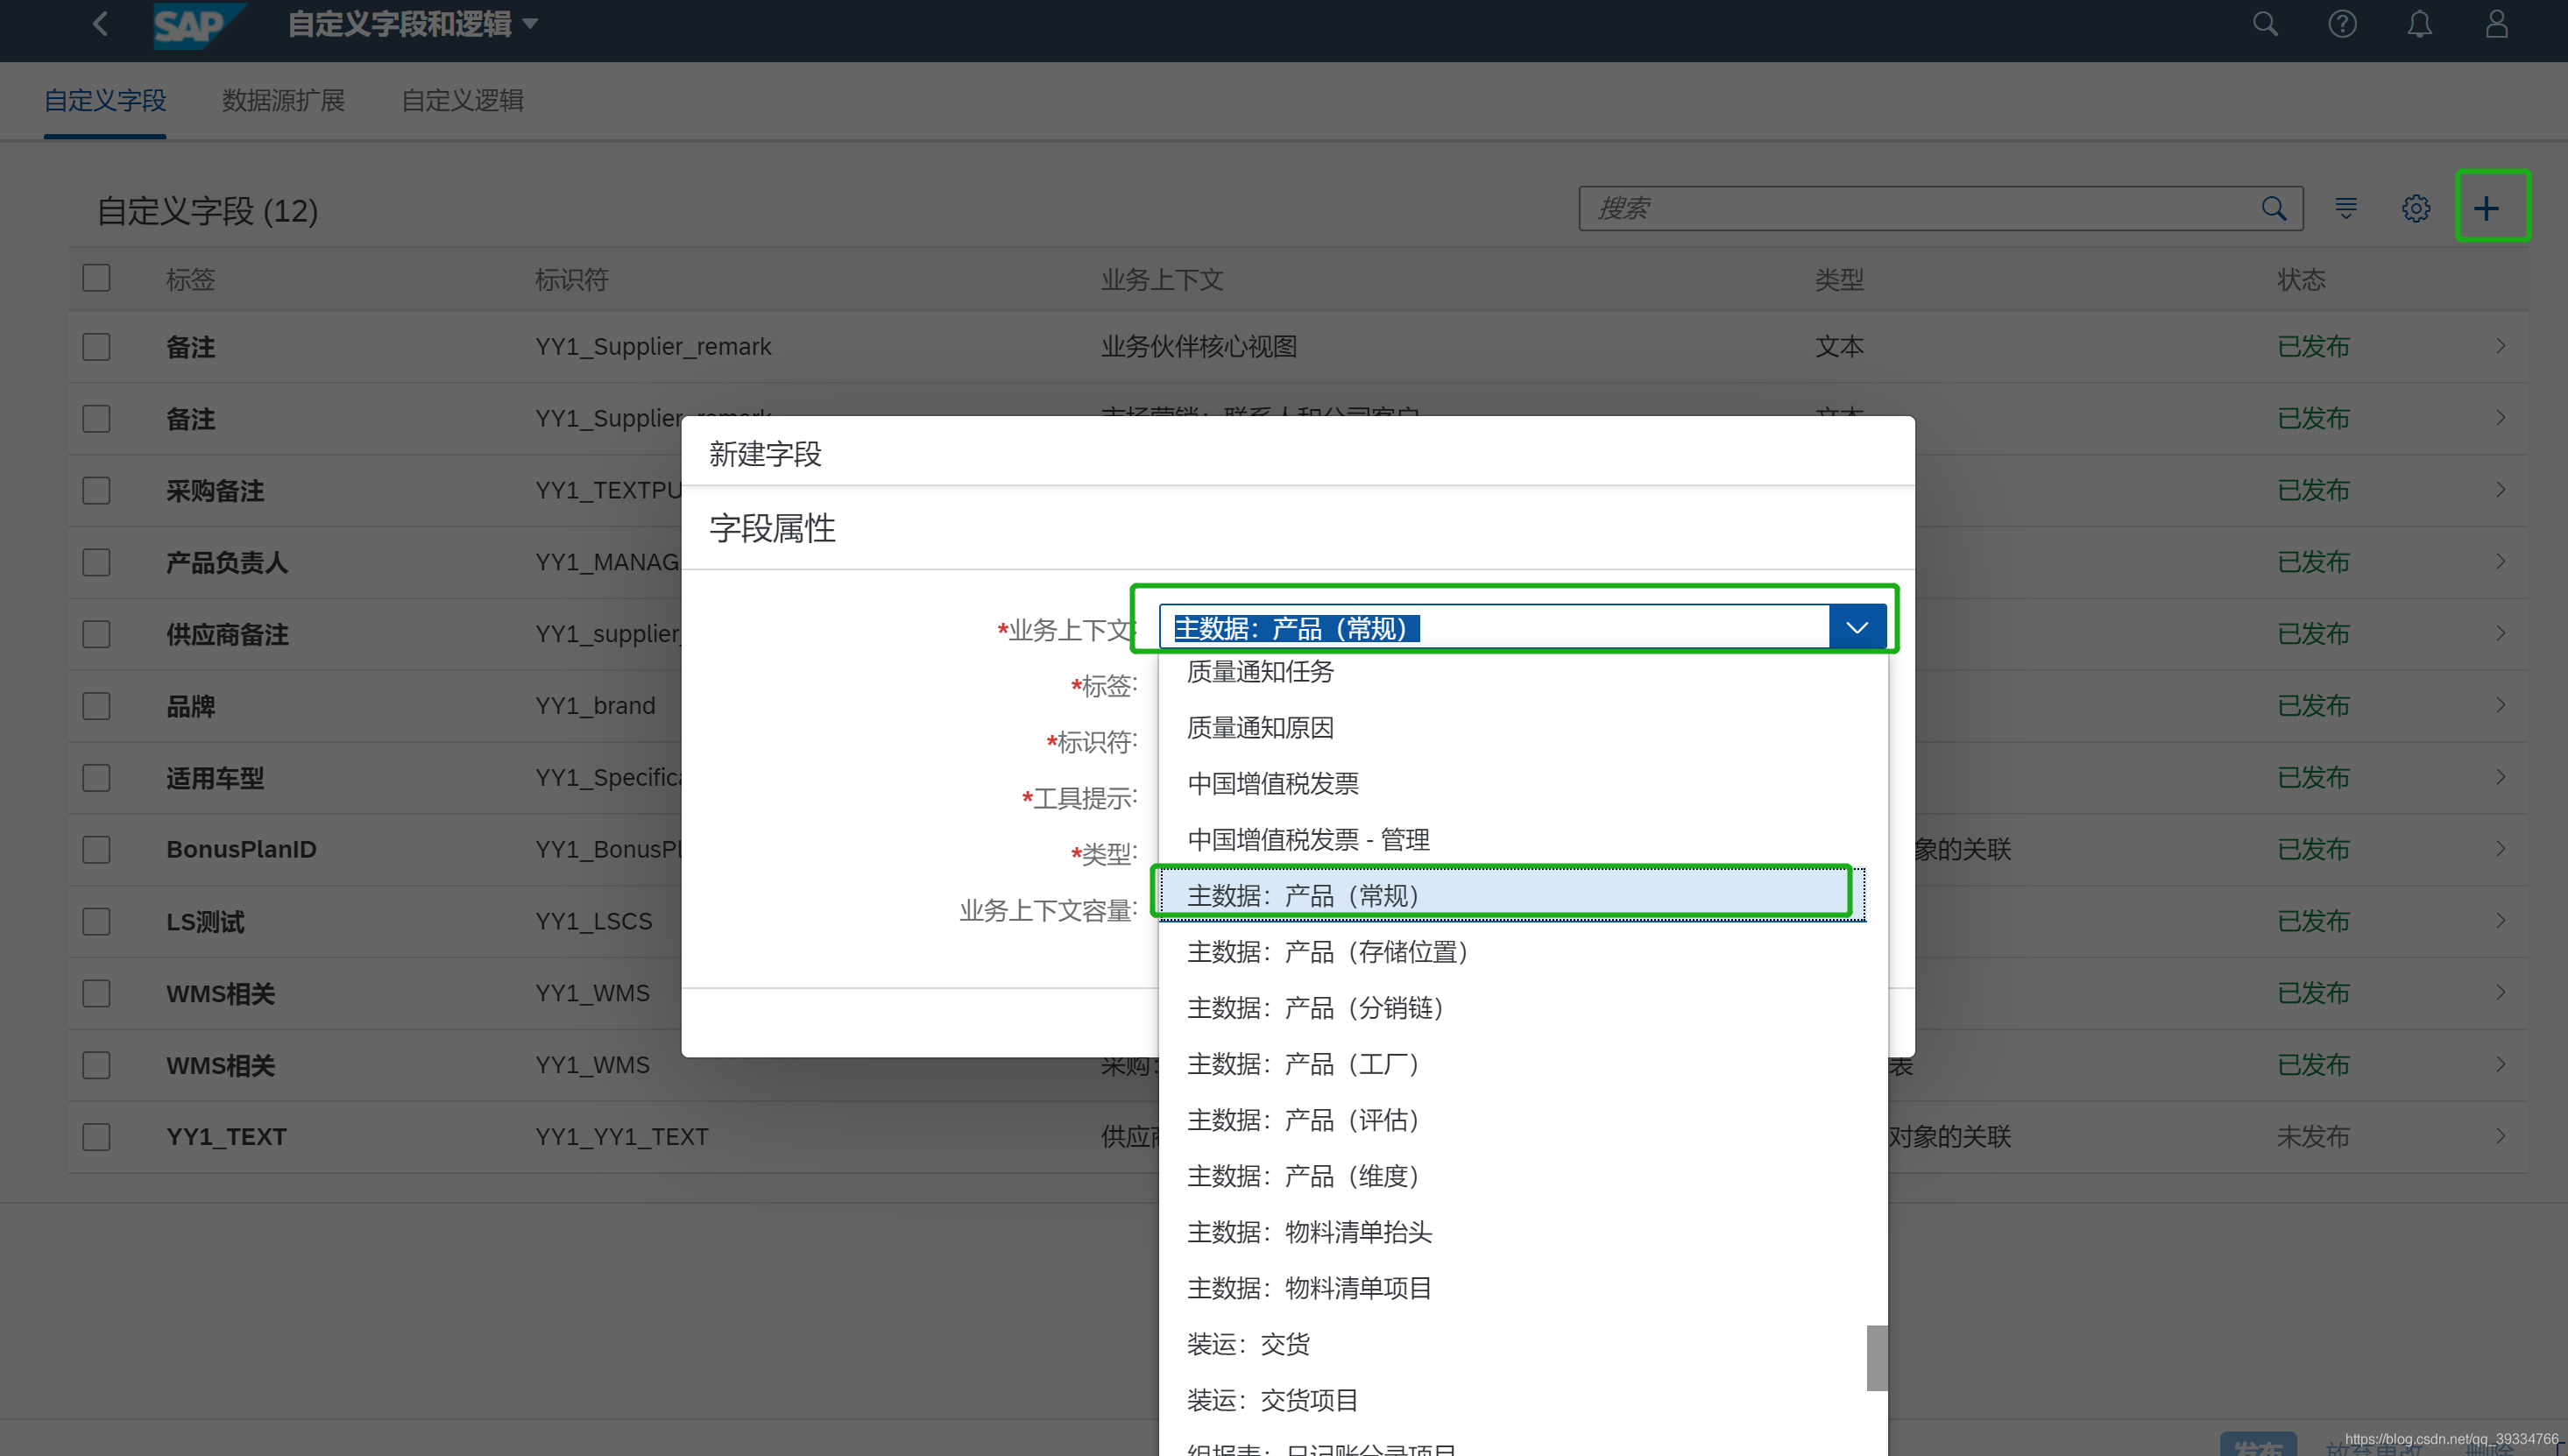Click the 状态 column header

coord(2301,280)
